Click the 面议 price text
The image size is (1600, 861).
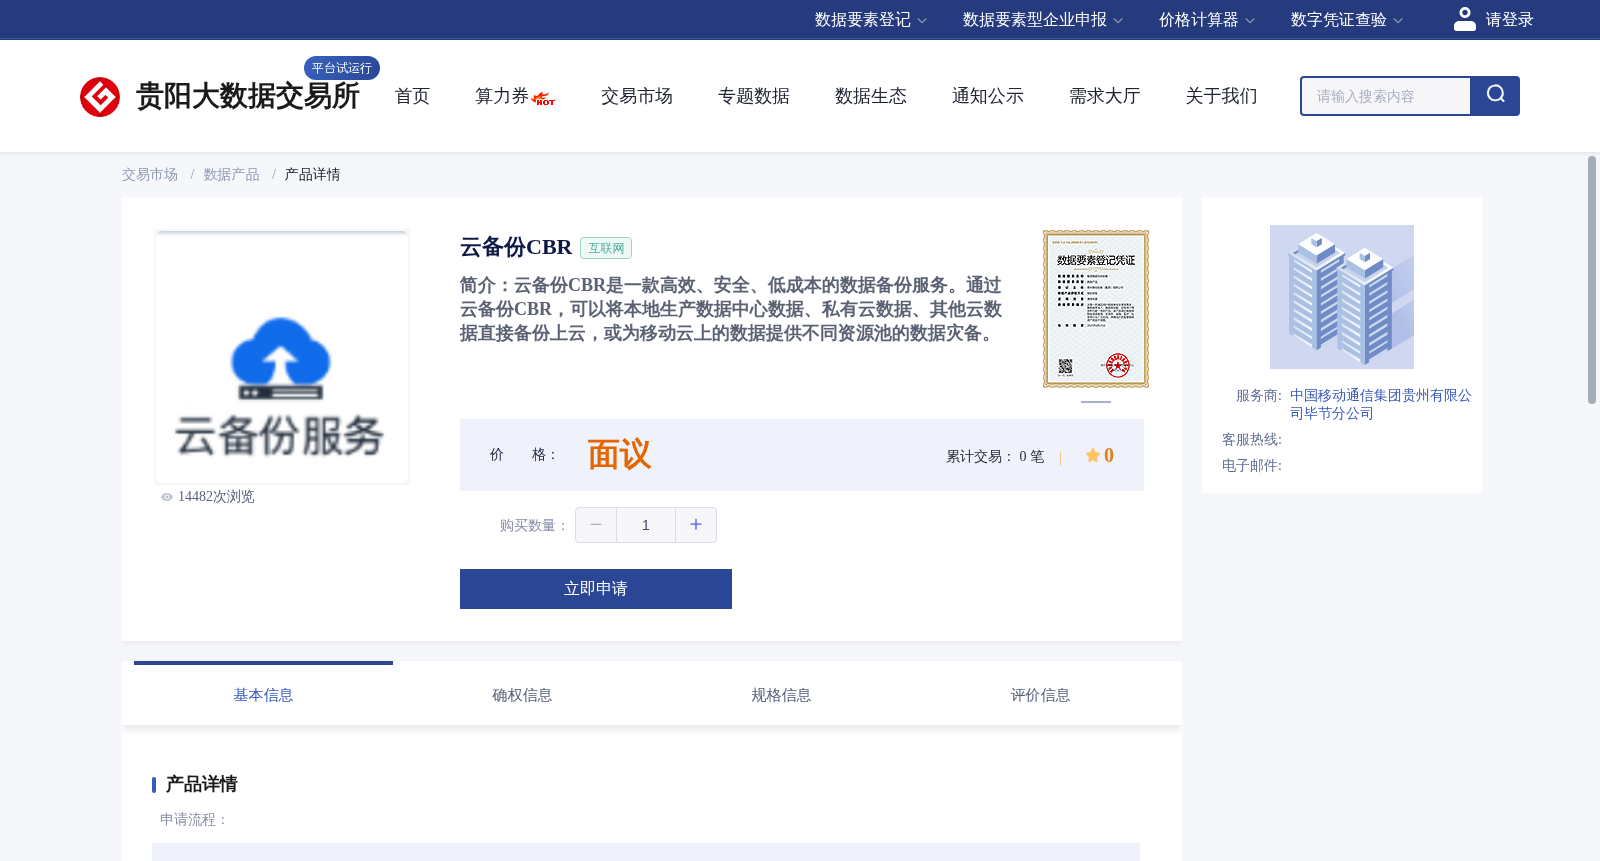[619, 455]
